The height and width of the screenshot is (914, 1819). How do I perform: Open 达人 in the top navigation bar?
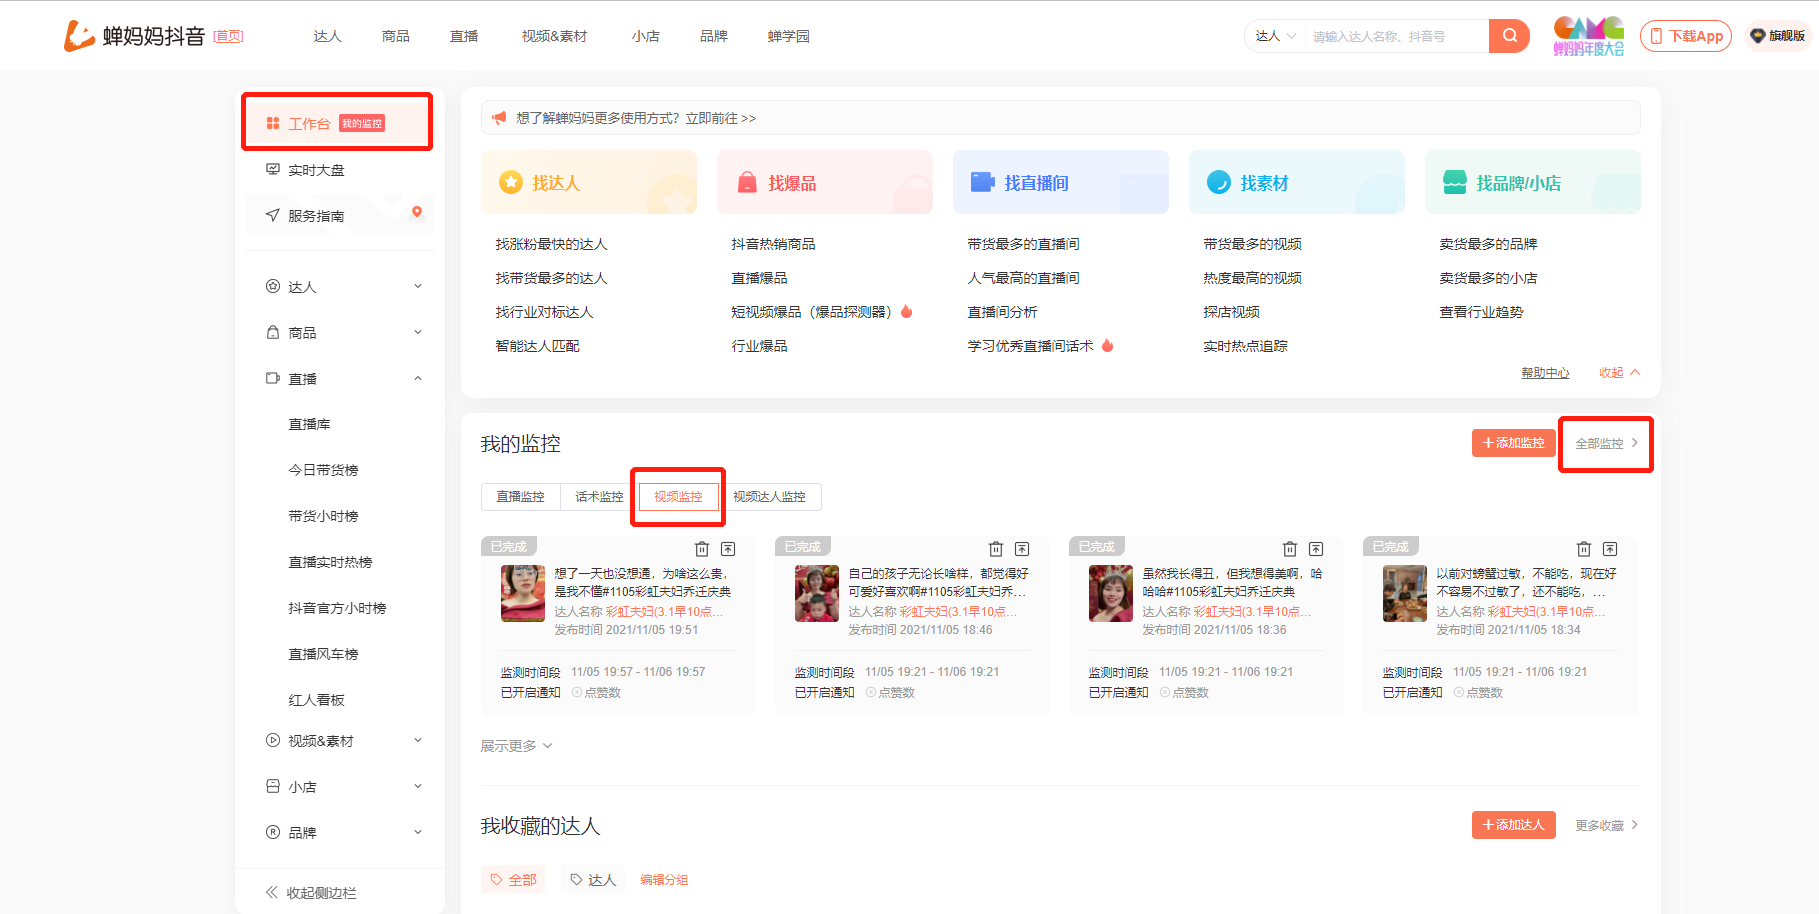tap(328, 36)
